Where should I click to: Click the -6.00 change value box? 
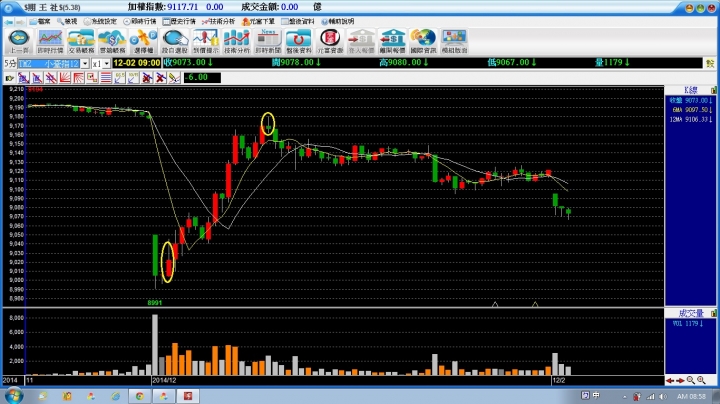pos(202,78)
